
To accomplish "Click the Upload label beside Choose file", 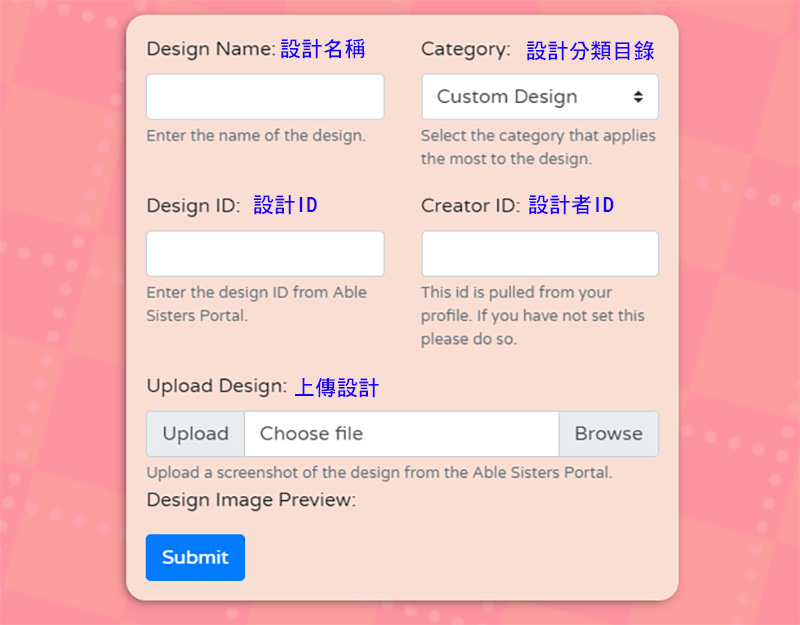I will pos(196,434).
